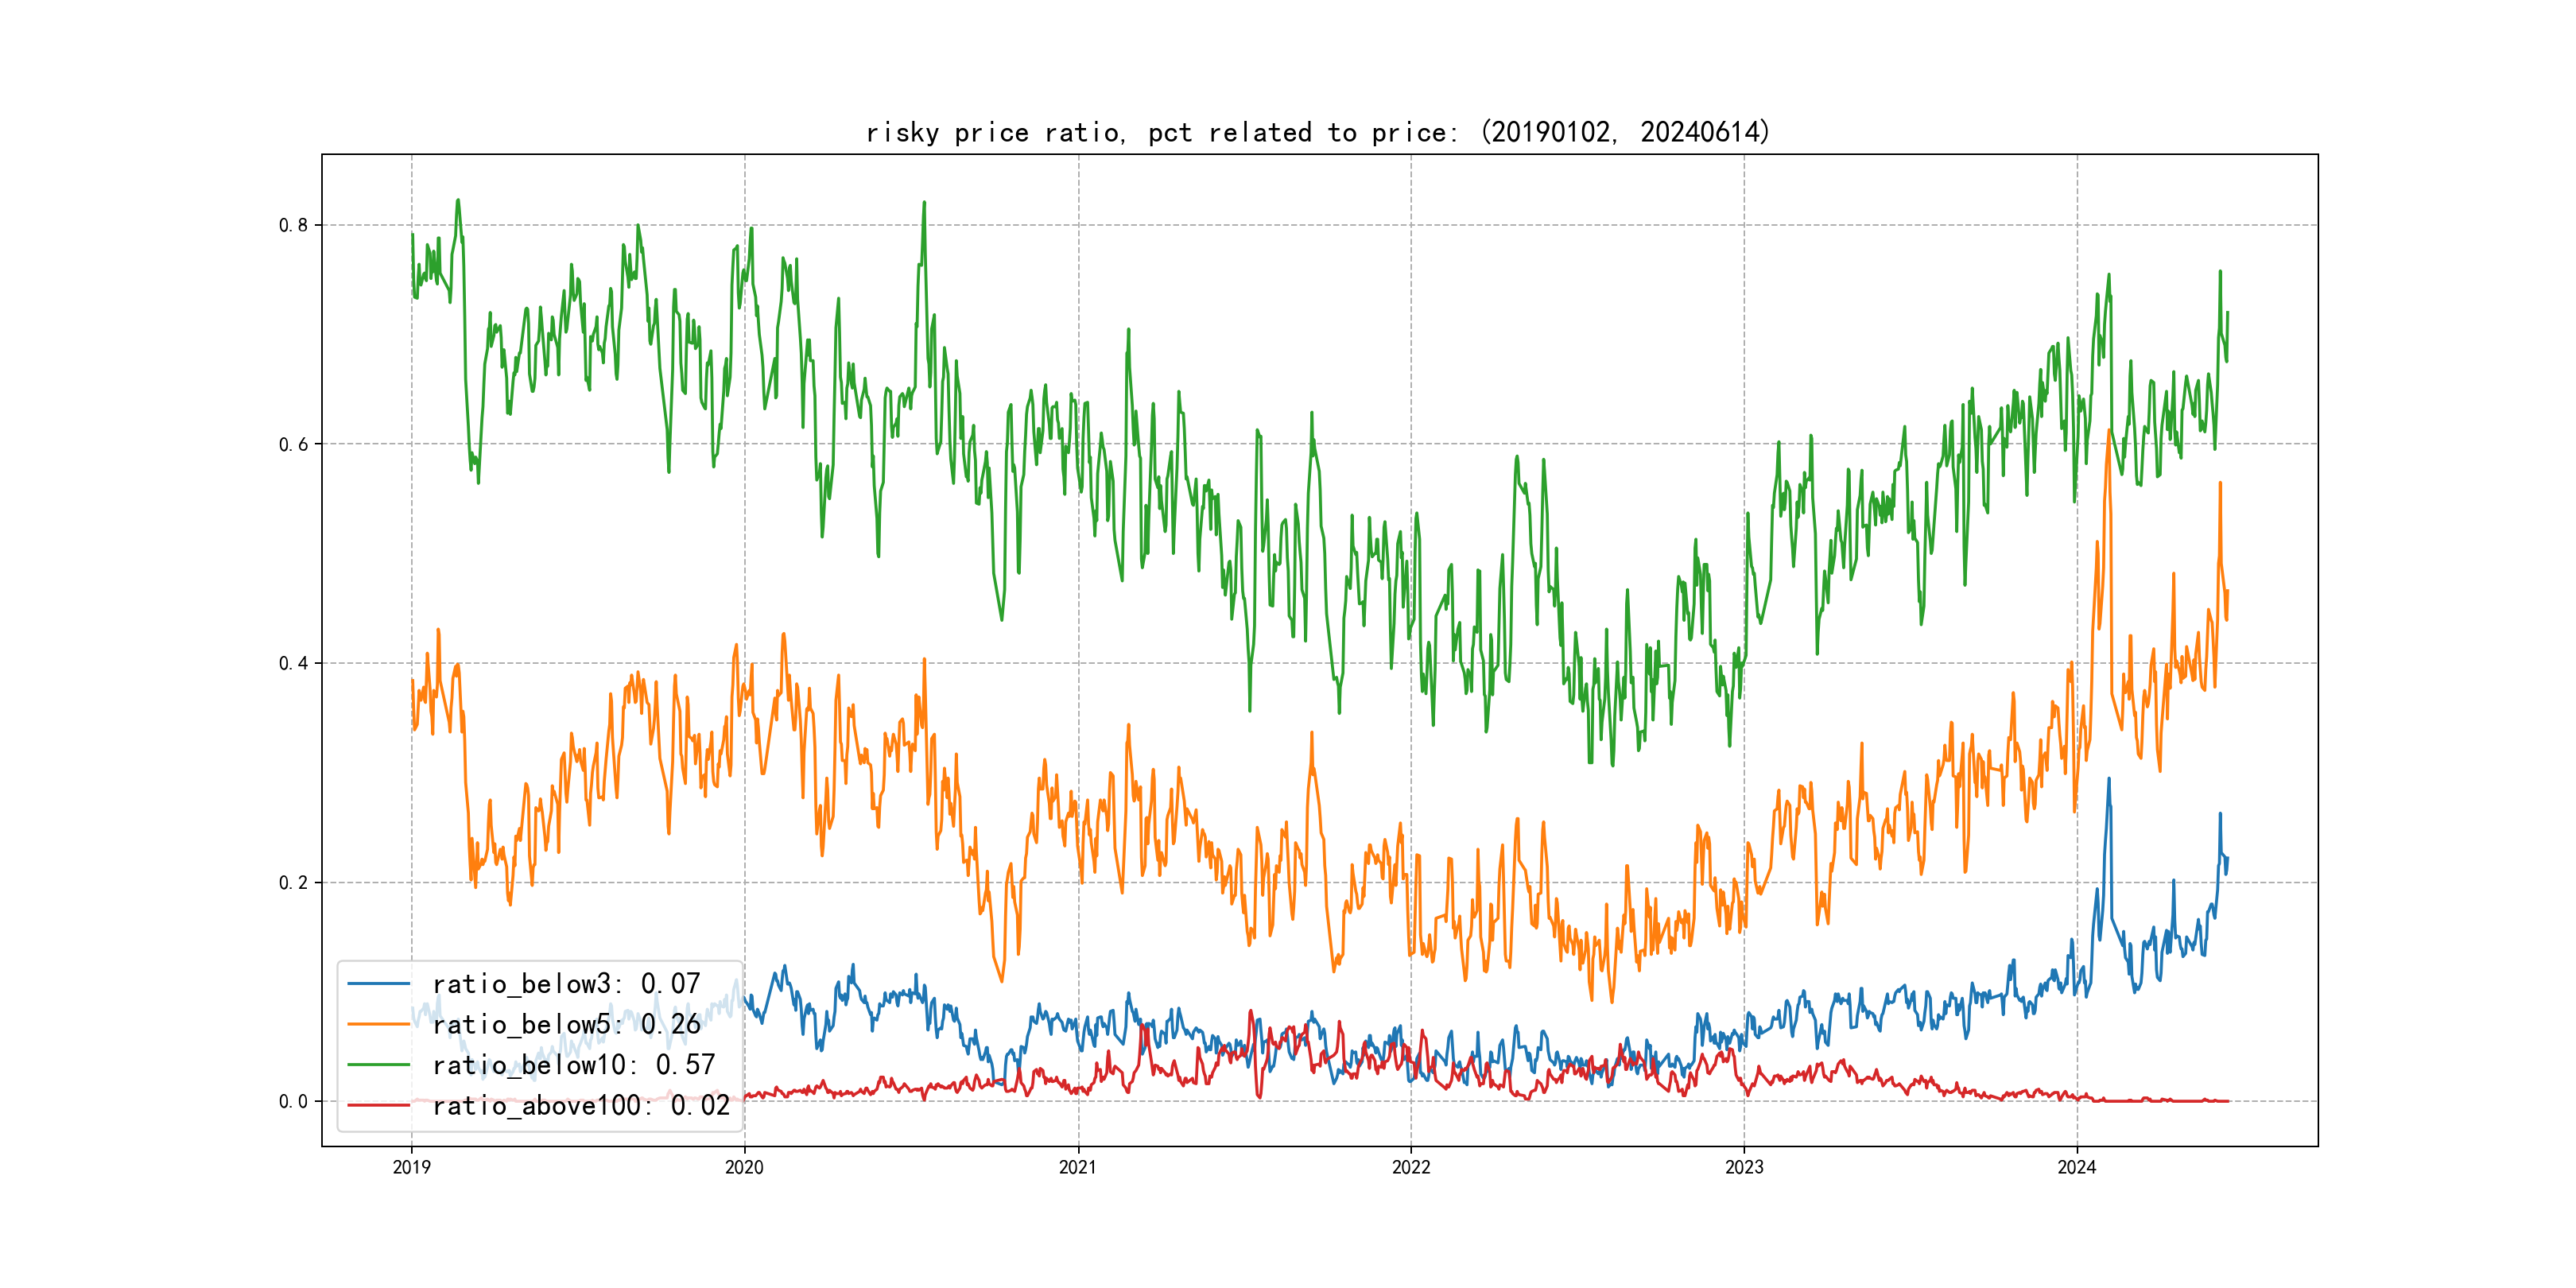Click the ratio_below3 legend label

coord(566,984)
